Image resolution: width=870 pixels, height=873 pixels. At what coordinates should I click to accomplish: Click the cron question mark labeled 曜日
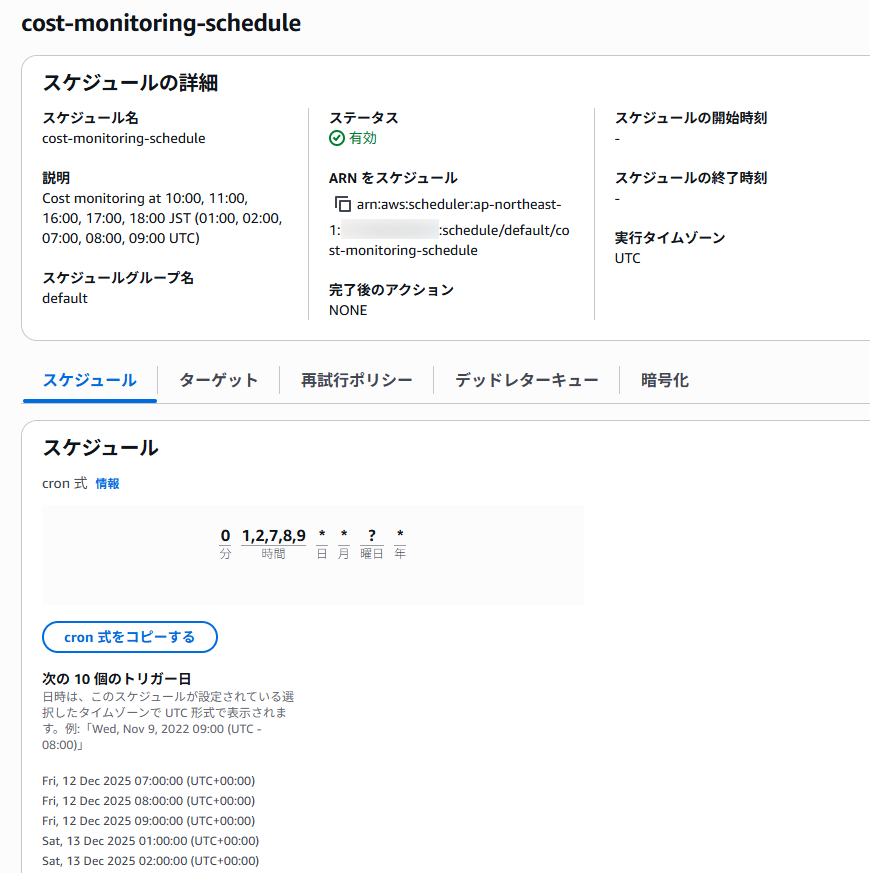[x=372, y=536]
